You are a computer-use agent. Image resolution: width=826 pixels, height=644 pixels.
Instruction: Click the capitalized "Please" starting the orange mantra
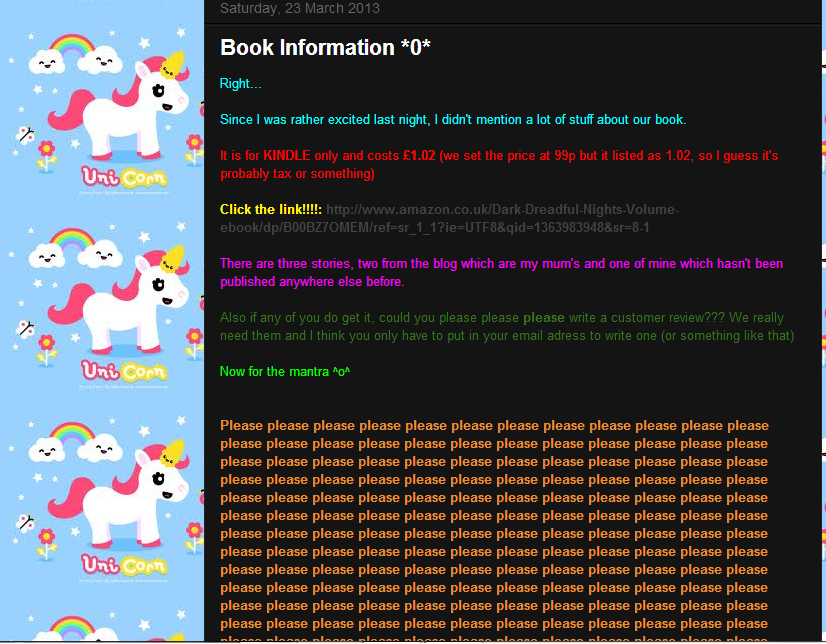point(242,426)
